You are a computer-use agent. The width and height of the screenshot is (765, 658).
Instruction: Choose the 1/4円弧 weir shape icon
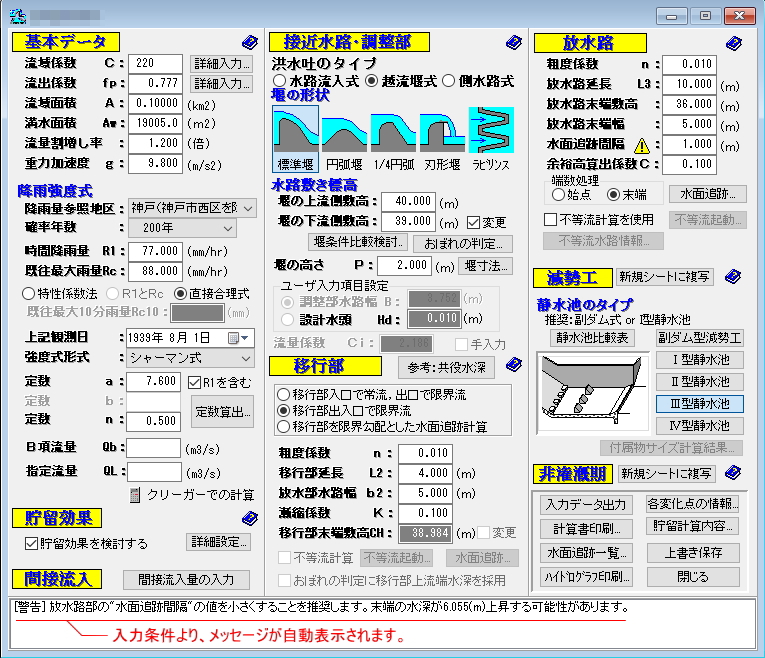pos(394,131)
